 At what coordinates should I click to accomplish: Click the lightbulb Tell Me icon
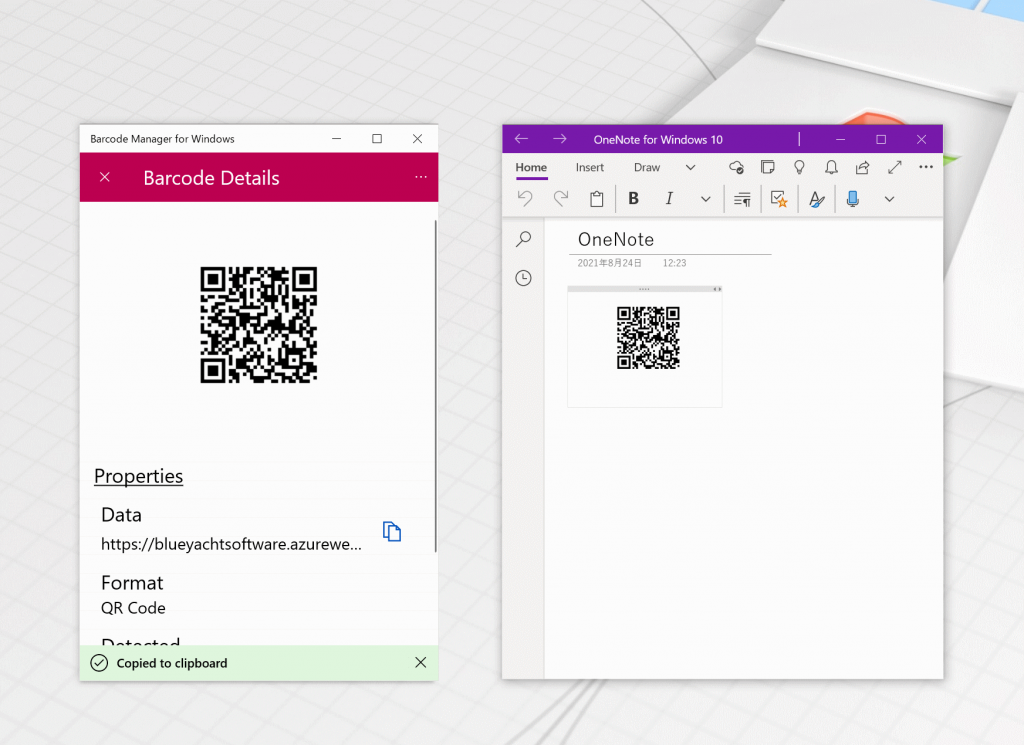click(799, 168)
